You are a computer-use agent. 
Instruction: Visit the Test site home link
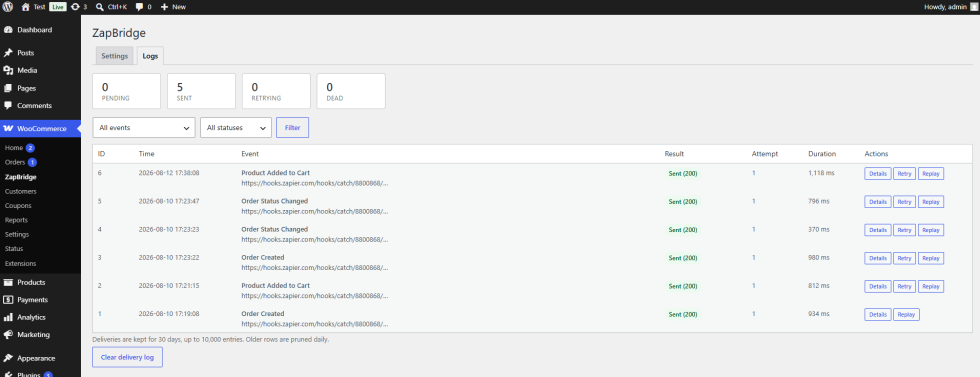coord(33,7)
